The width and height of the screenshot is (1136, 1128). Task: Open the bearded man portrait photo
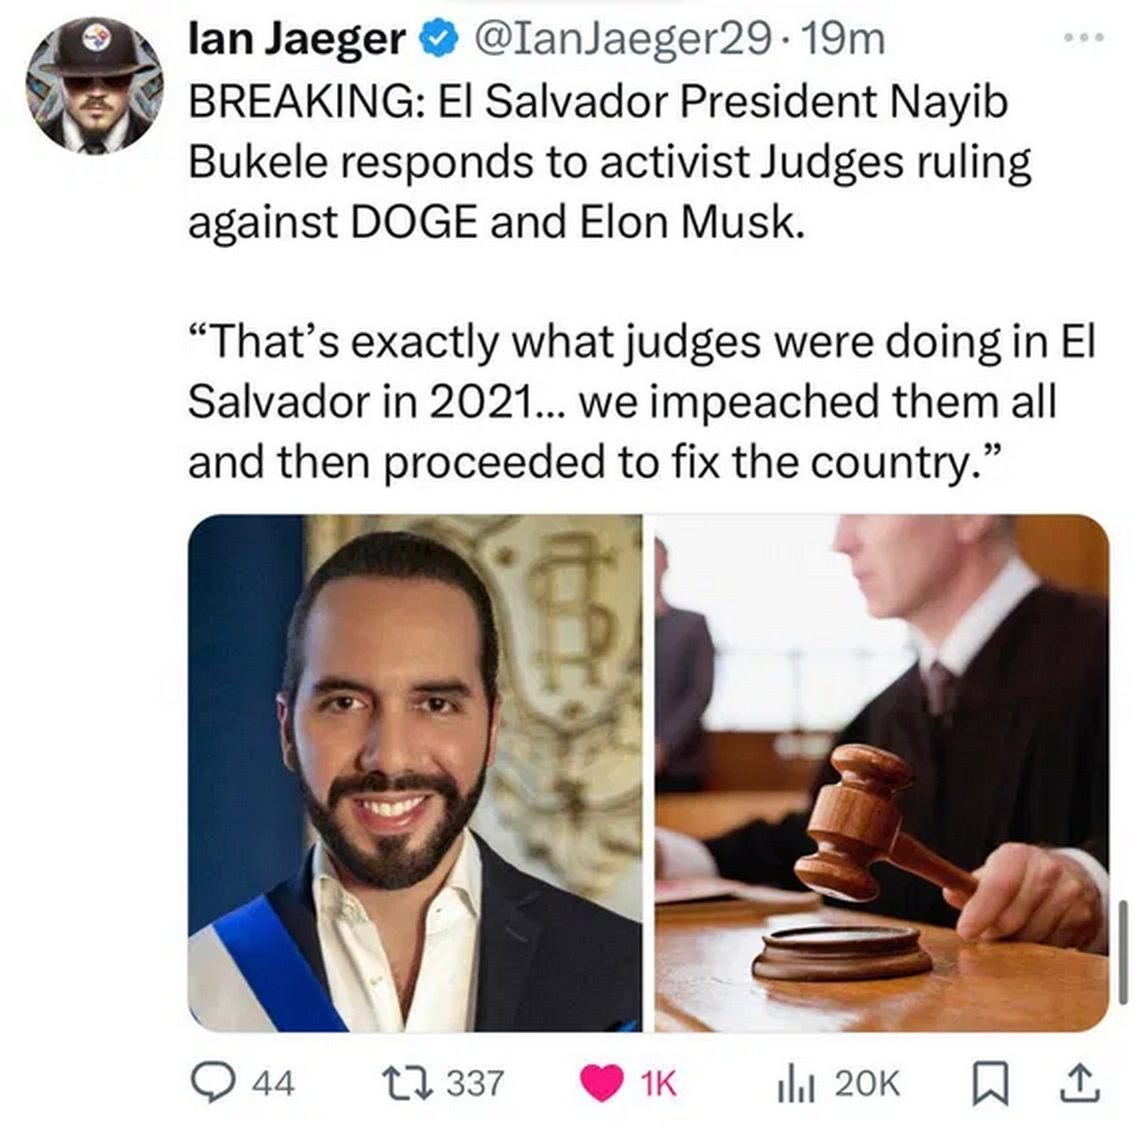coord(414,773)
